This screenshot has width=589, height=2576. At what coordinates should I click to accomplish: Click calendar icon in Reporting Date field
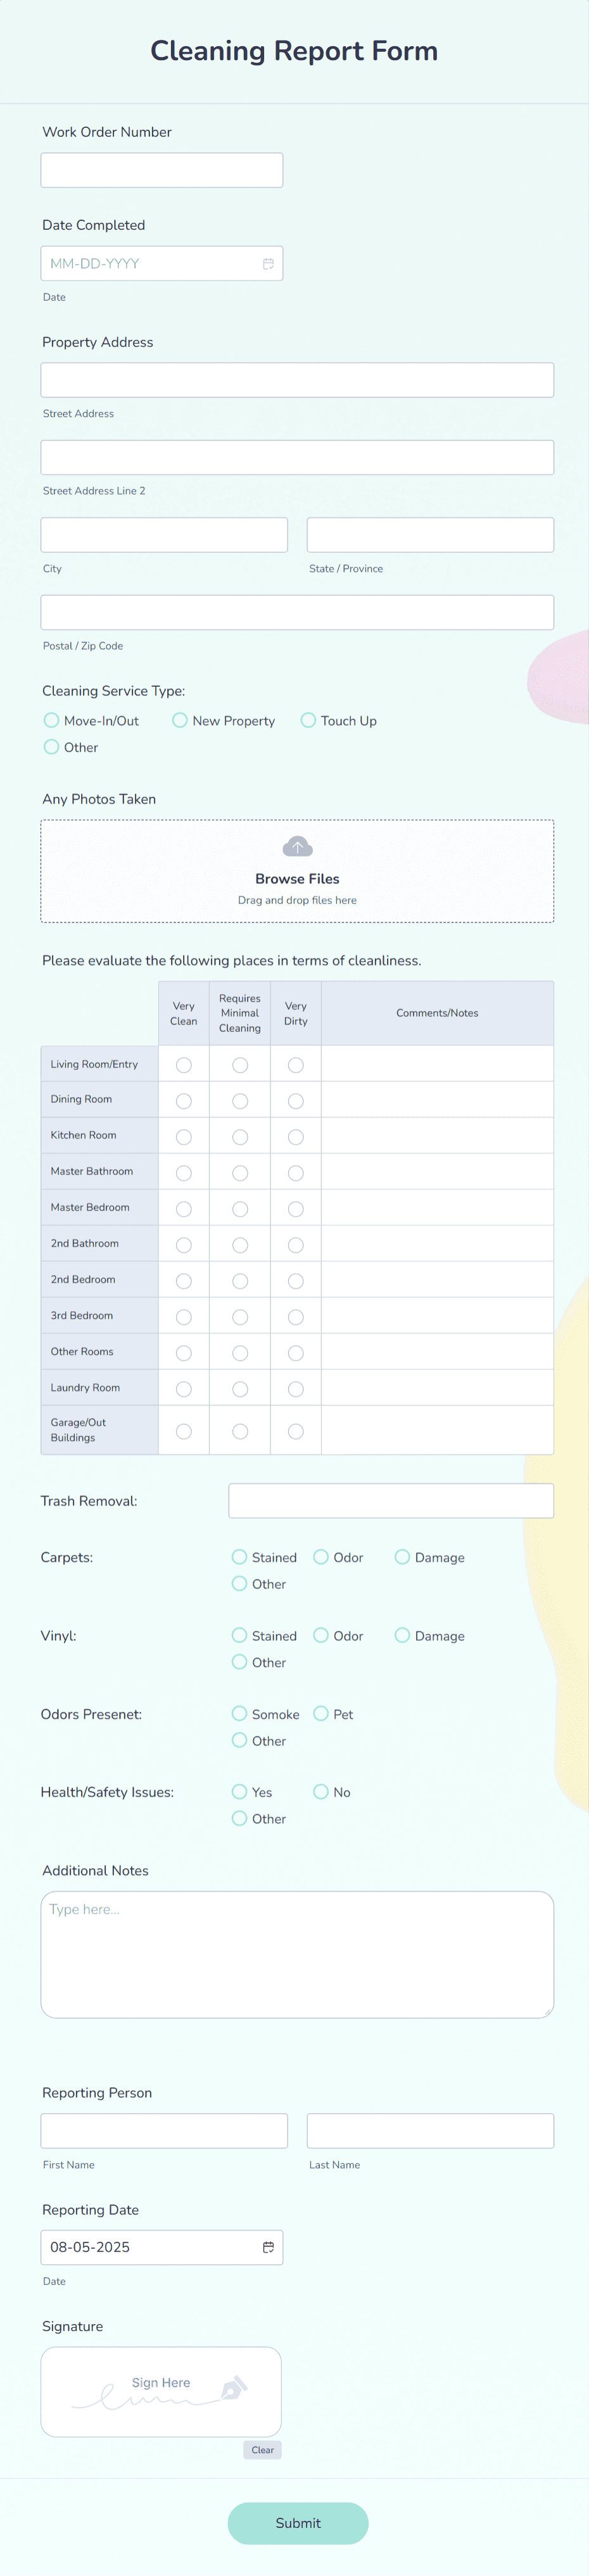click(268, 2247)
